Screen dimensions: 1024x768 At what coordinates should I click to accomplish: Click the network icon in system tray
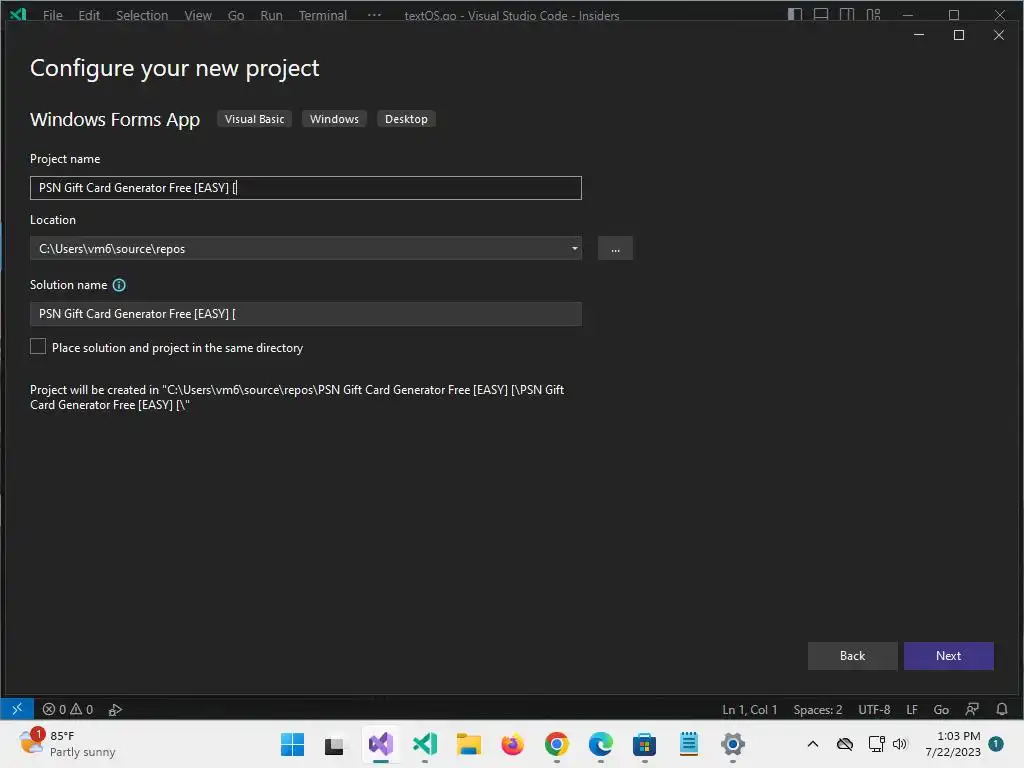pyautogui.click(x=876, y=744)
